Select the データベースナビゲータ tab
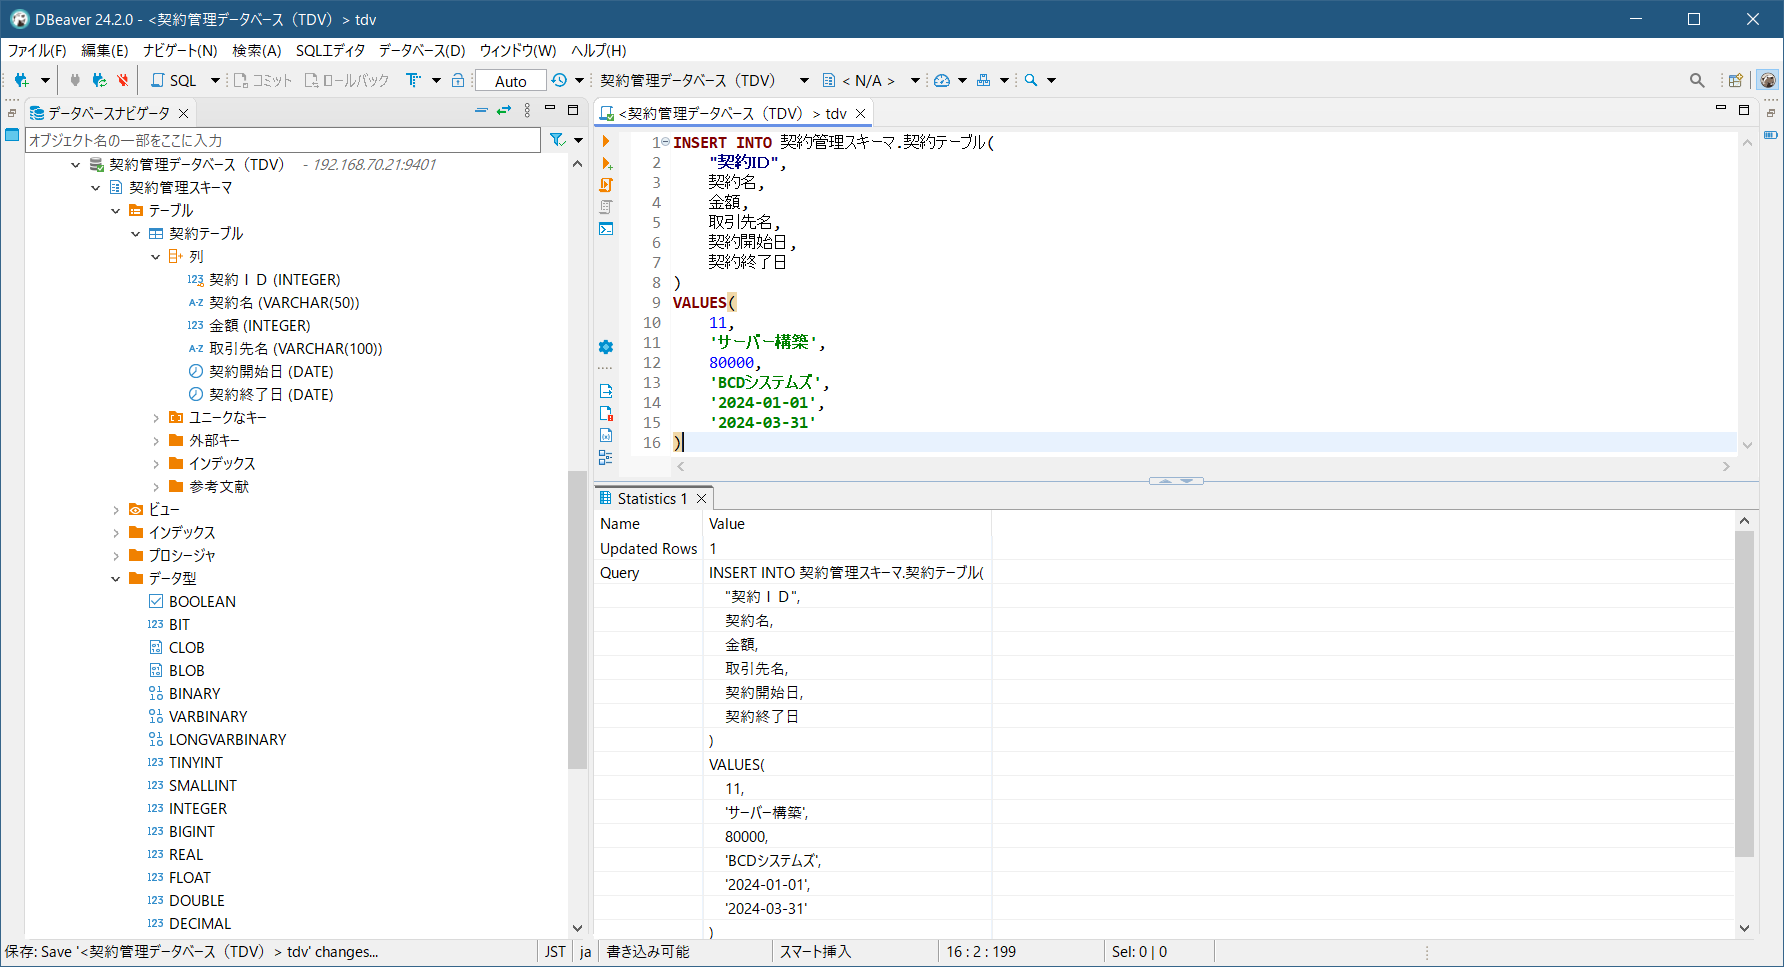Image resolution: width=1784 pixels, height=967 pixels. (x=108, y=113)
